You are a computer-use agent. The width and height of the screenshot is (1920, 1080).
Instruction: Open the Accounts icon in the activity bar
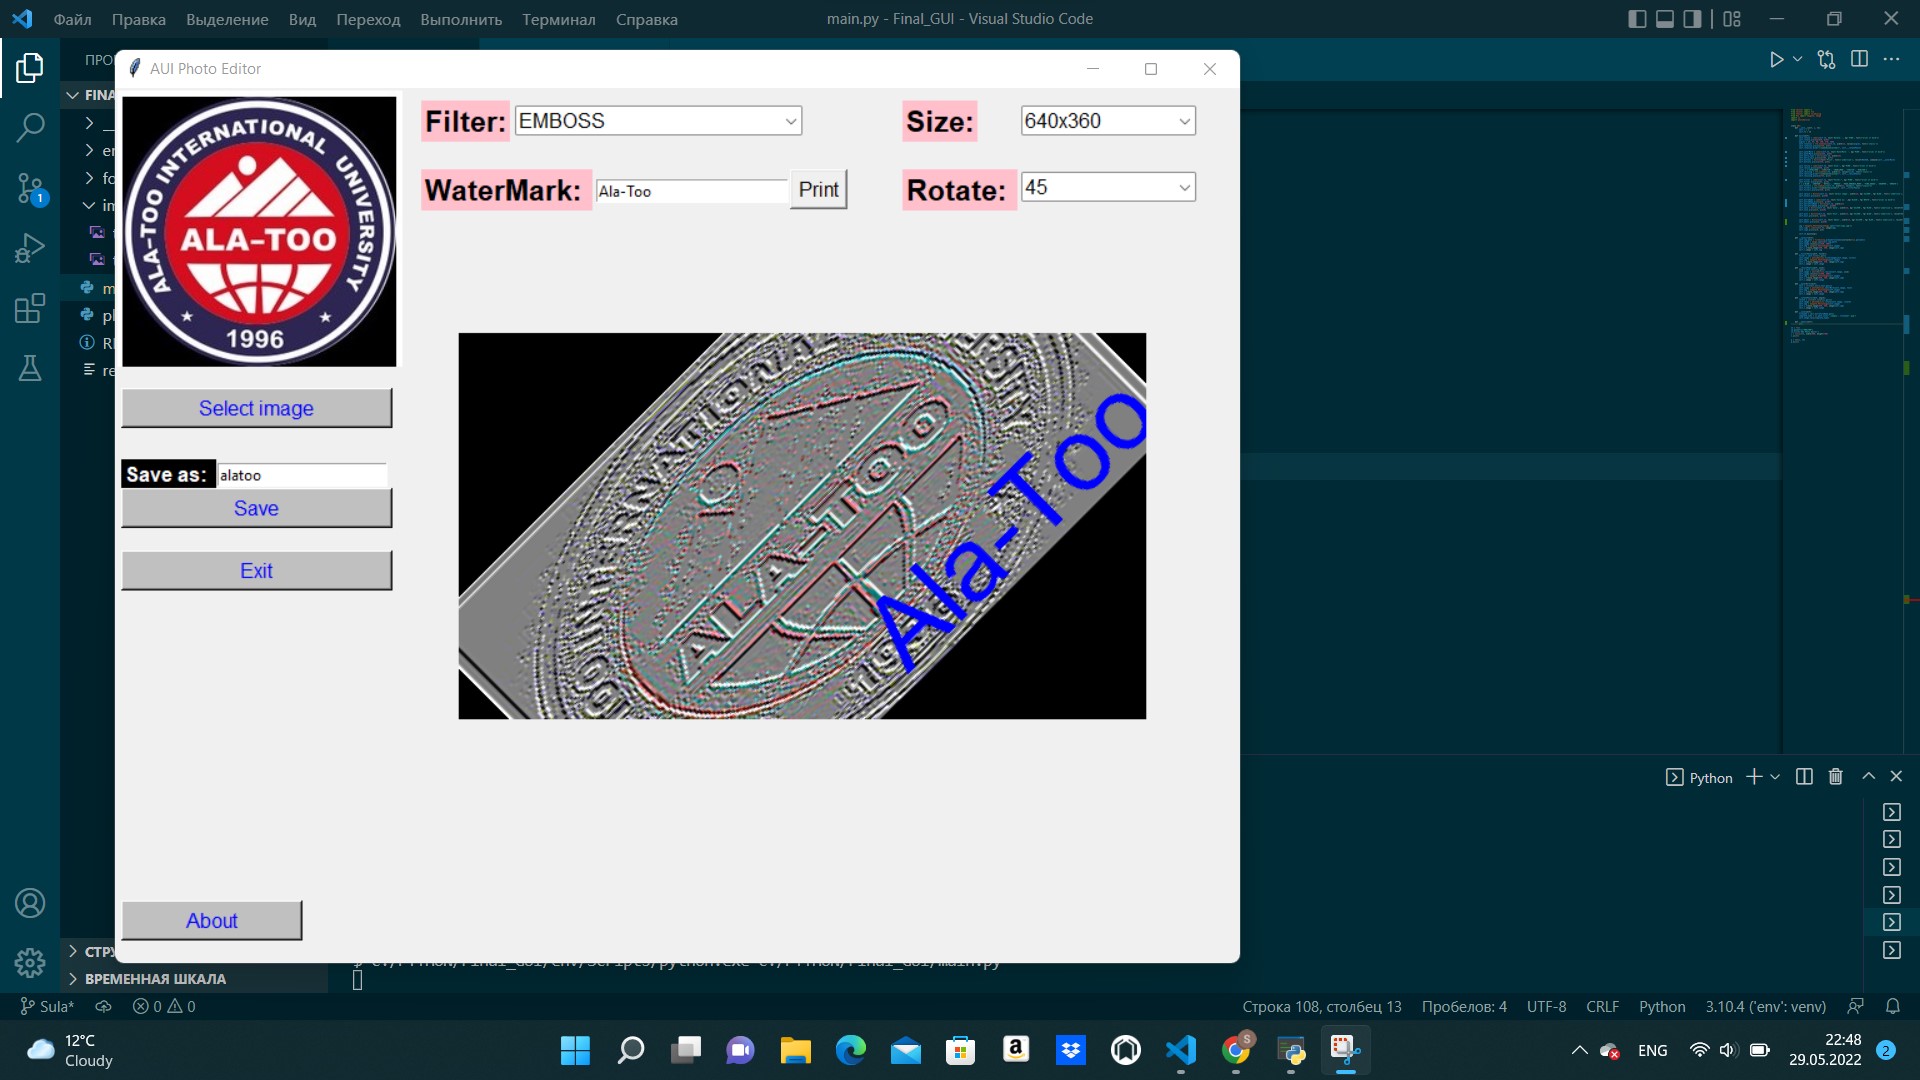[30, 903]
